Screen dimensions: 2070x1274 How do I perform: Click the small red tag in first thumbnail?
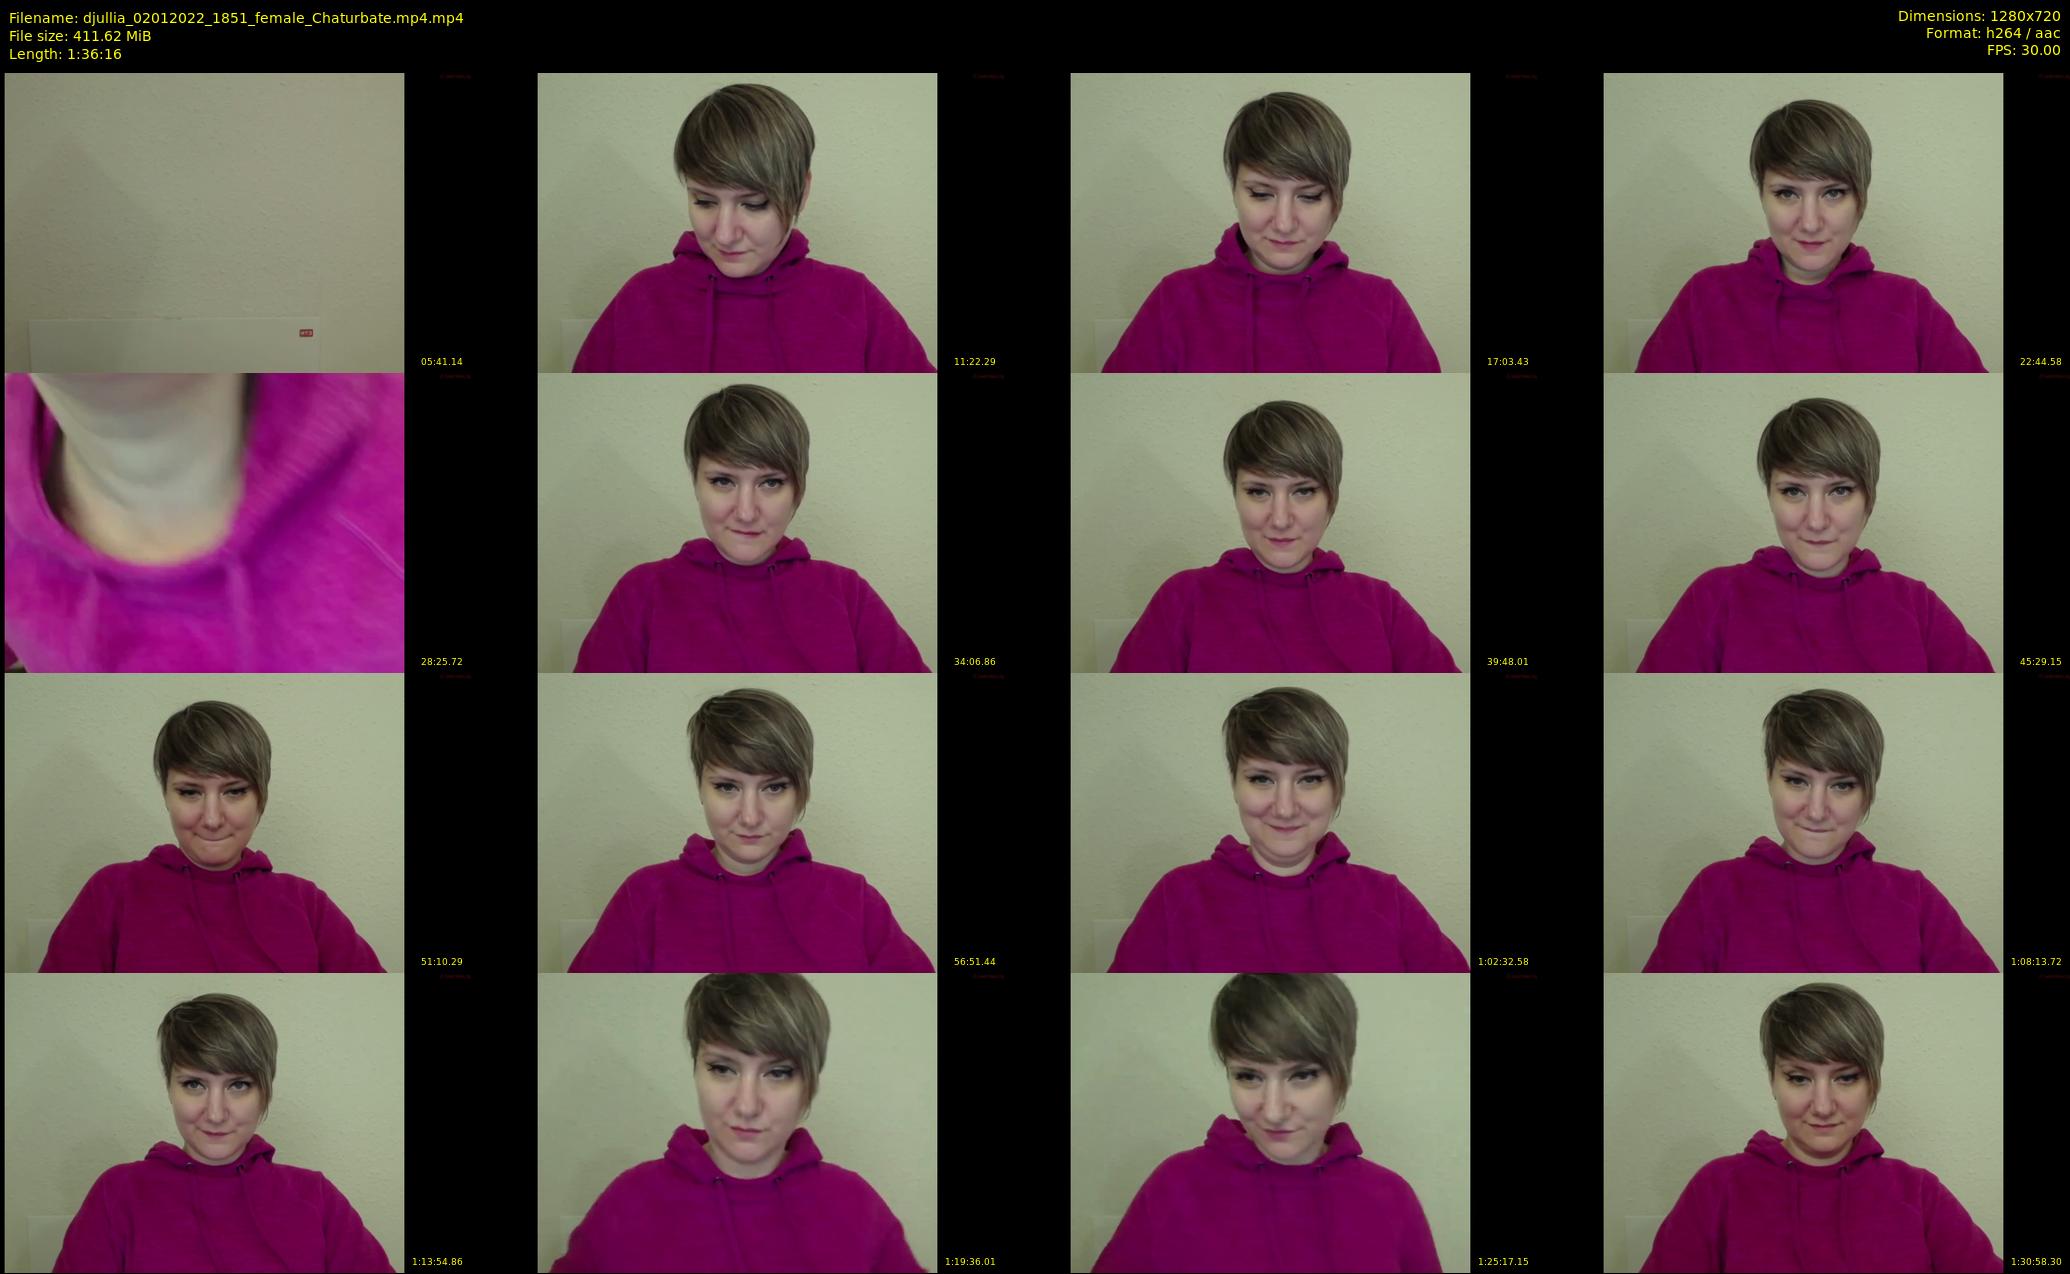pyautogui.click(x=306, y=333)
